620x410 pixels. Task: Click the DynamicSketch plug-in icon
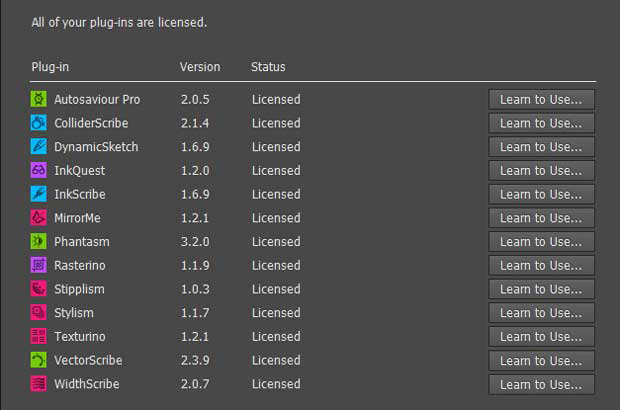(x=39, y=147)
